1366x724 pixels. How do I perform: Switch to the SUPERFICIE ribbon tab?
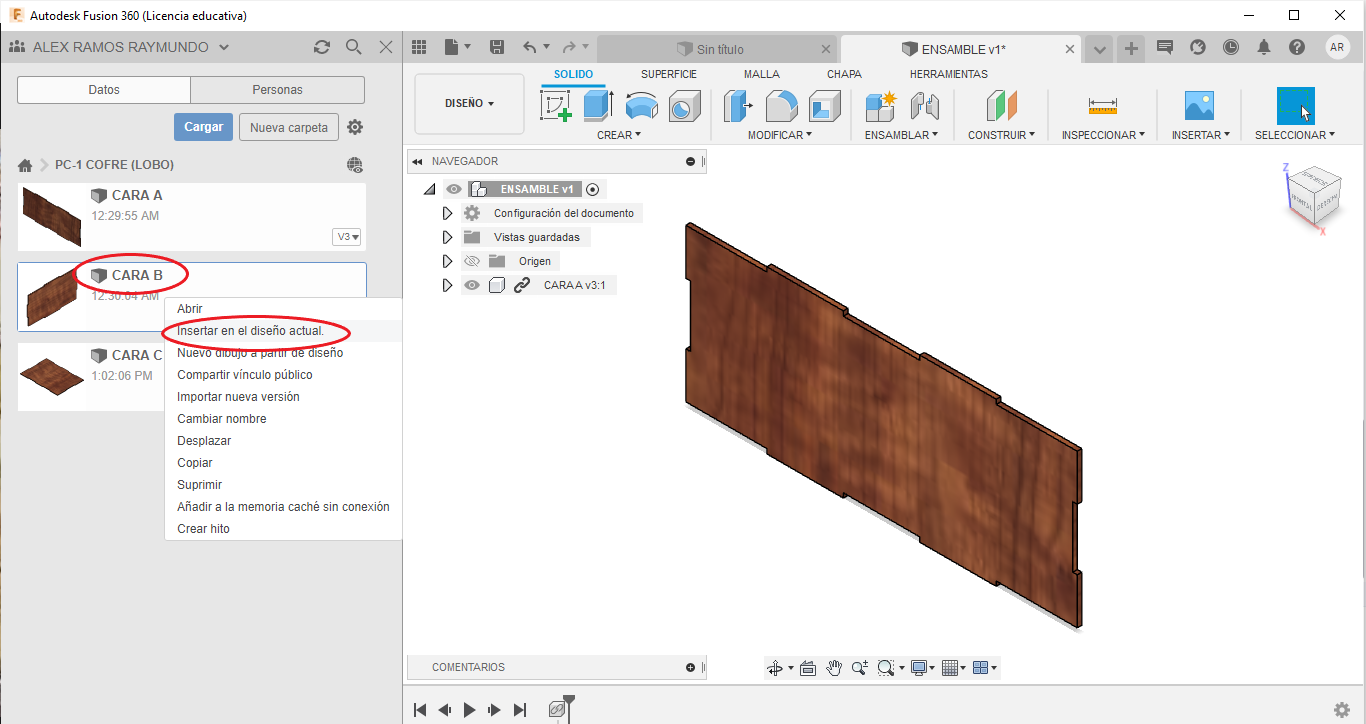[668, 74]
